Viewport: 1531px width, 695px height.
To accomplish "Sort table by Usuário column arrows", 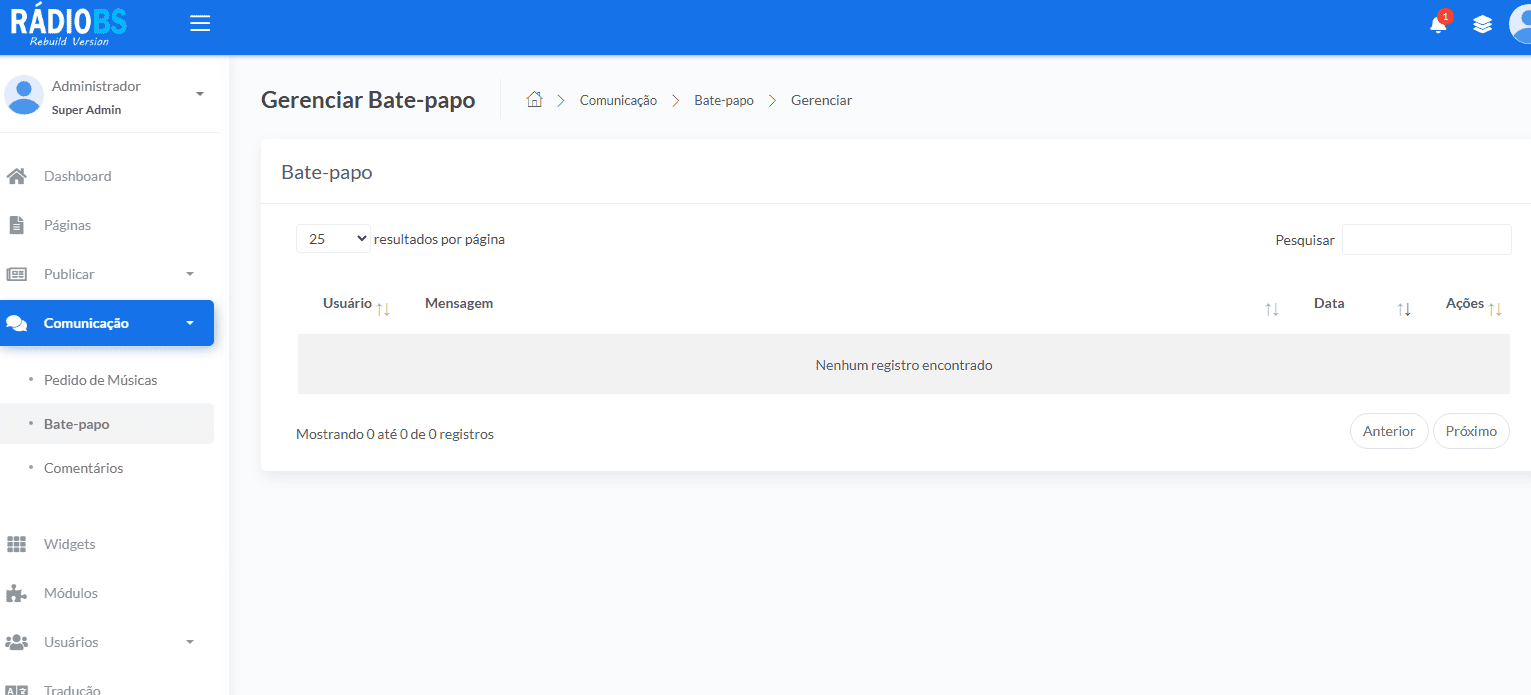I will pos(383,309).
